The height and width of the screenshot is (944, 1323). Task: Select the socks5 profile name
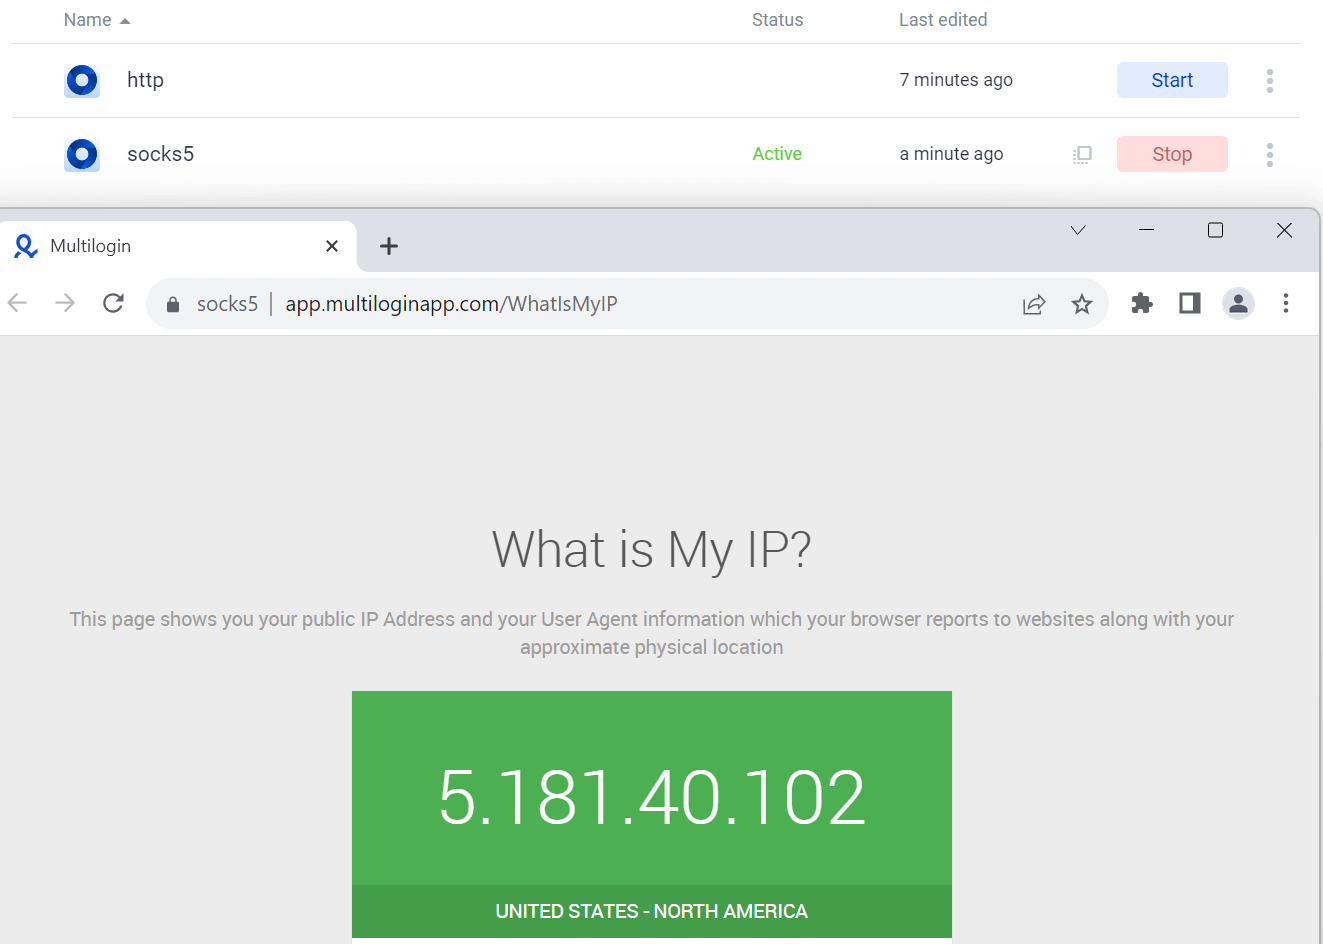pyautogui.click(x=160, y=154)
